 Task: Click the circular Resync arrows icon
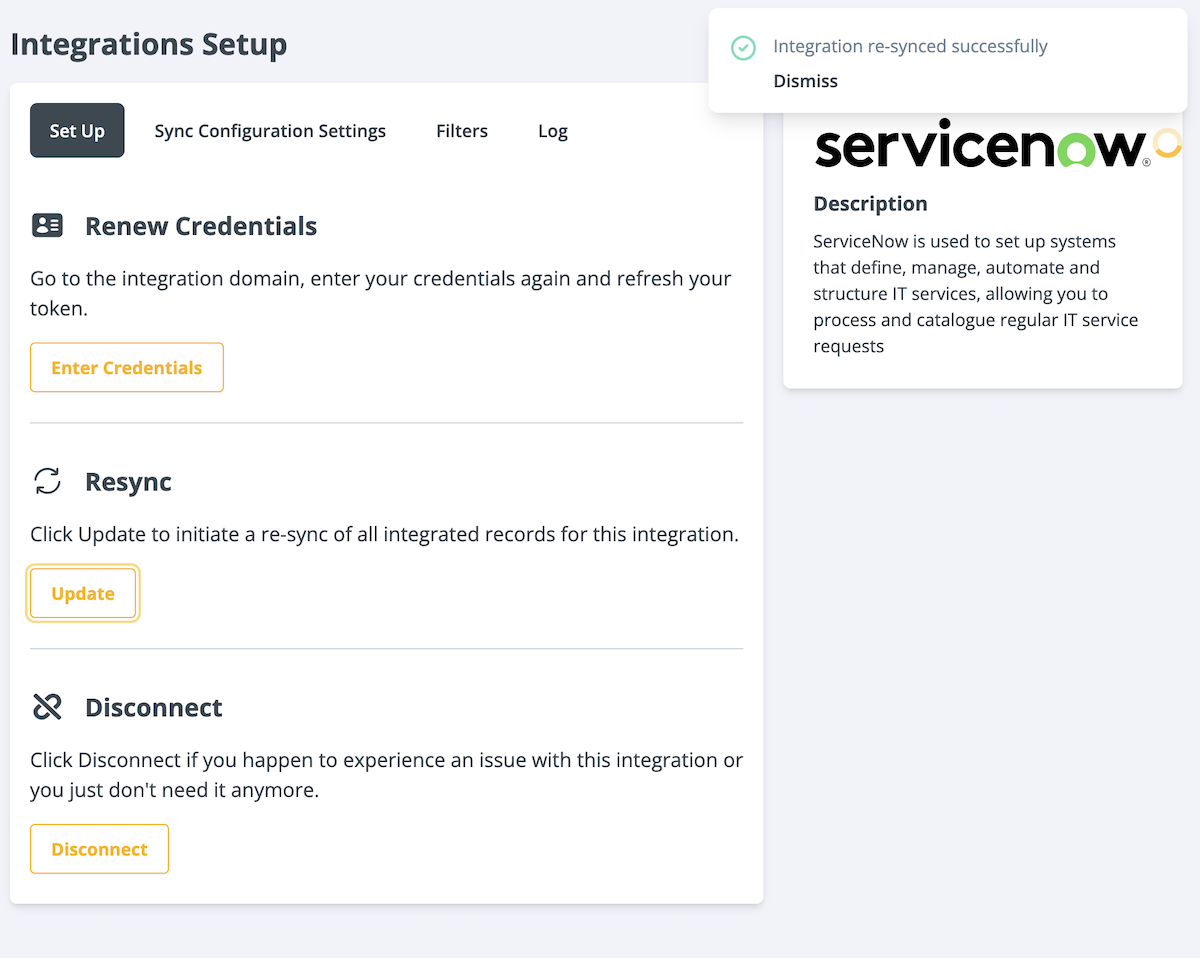coord(46,481)
